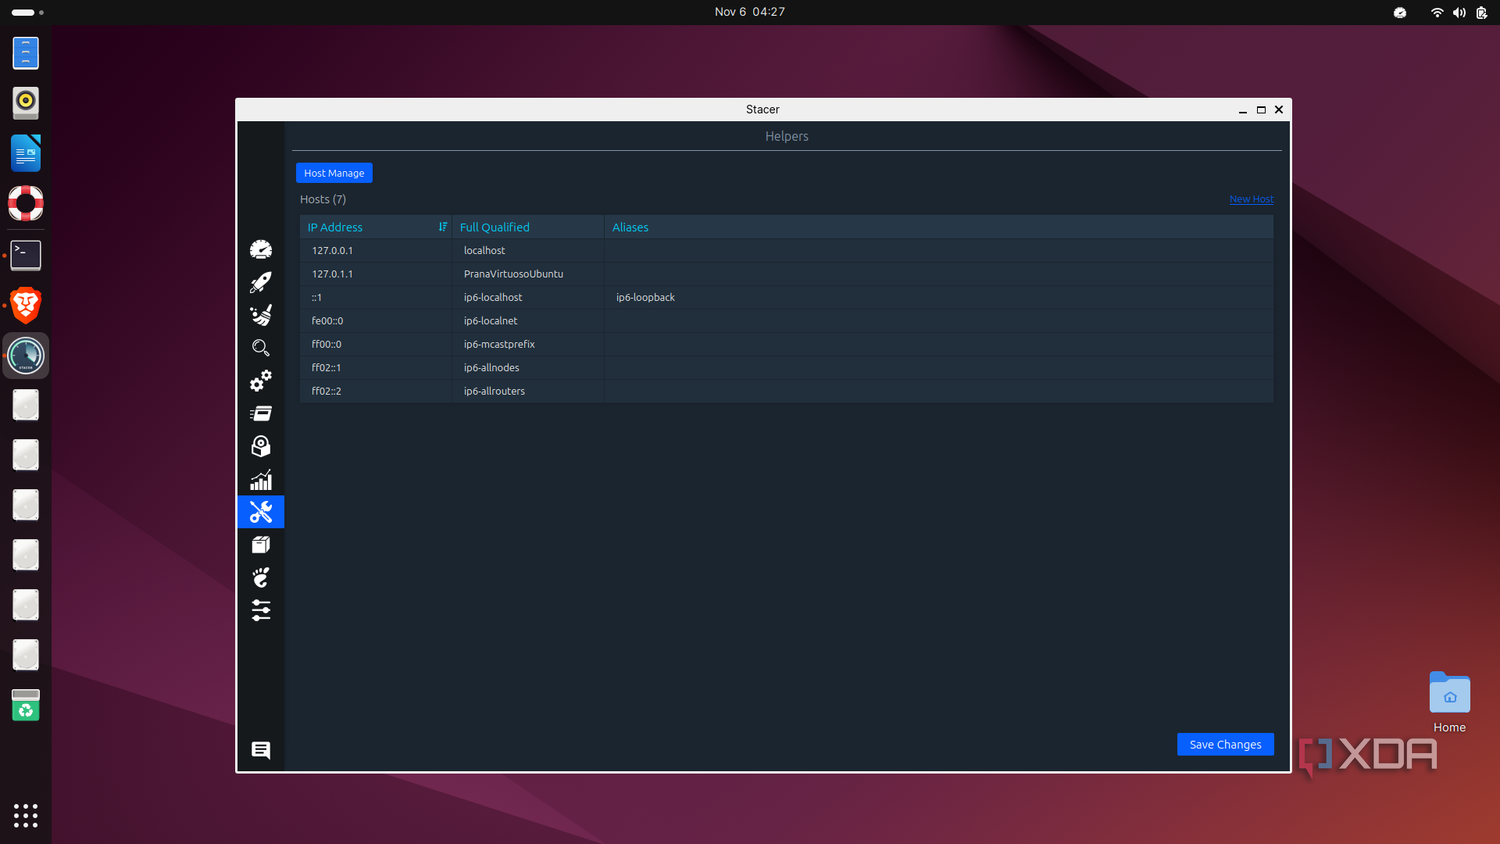The height and width of the screenshot is (844, 1500).
Task: Open Search magnifier icon in sidebar
Action: point(261,348)
